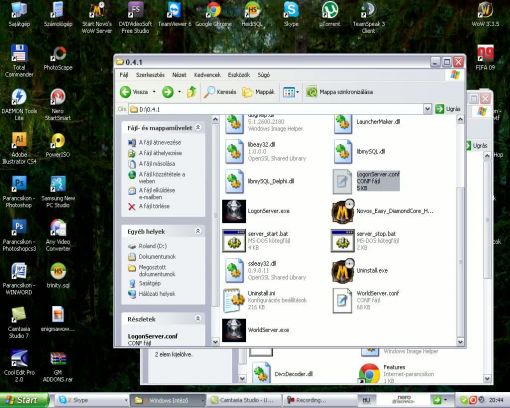
Task: Click the green forward arrow
Action: 168,92
